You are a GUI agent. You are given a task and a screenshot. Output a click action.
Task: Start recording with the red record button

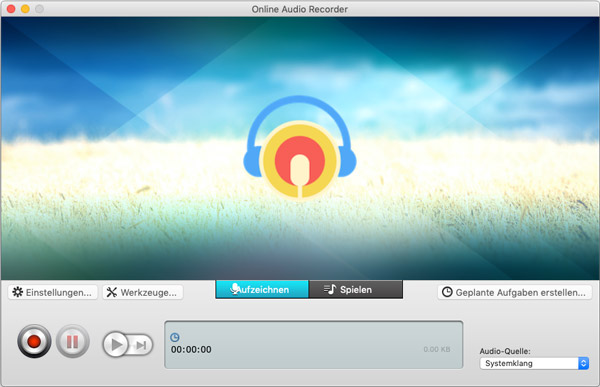(x=34, y=341)
